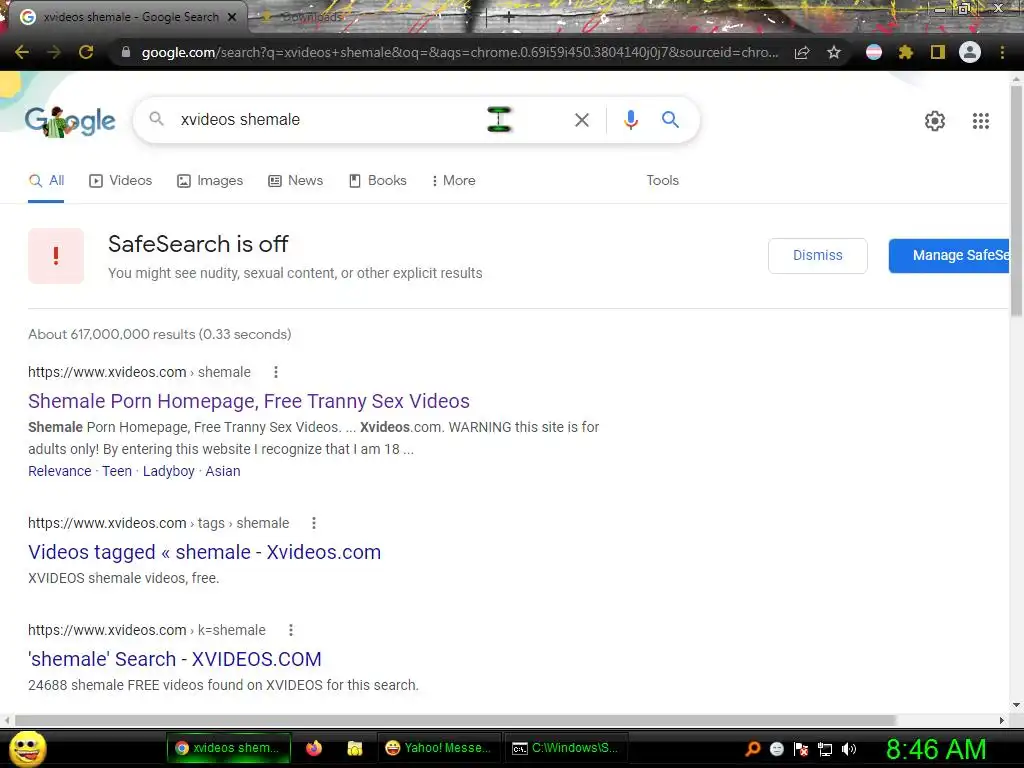Click the orange magnifier tray icon
1024x768 pixels.
[752, 749]
